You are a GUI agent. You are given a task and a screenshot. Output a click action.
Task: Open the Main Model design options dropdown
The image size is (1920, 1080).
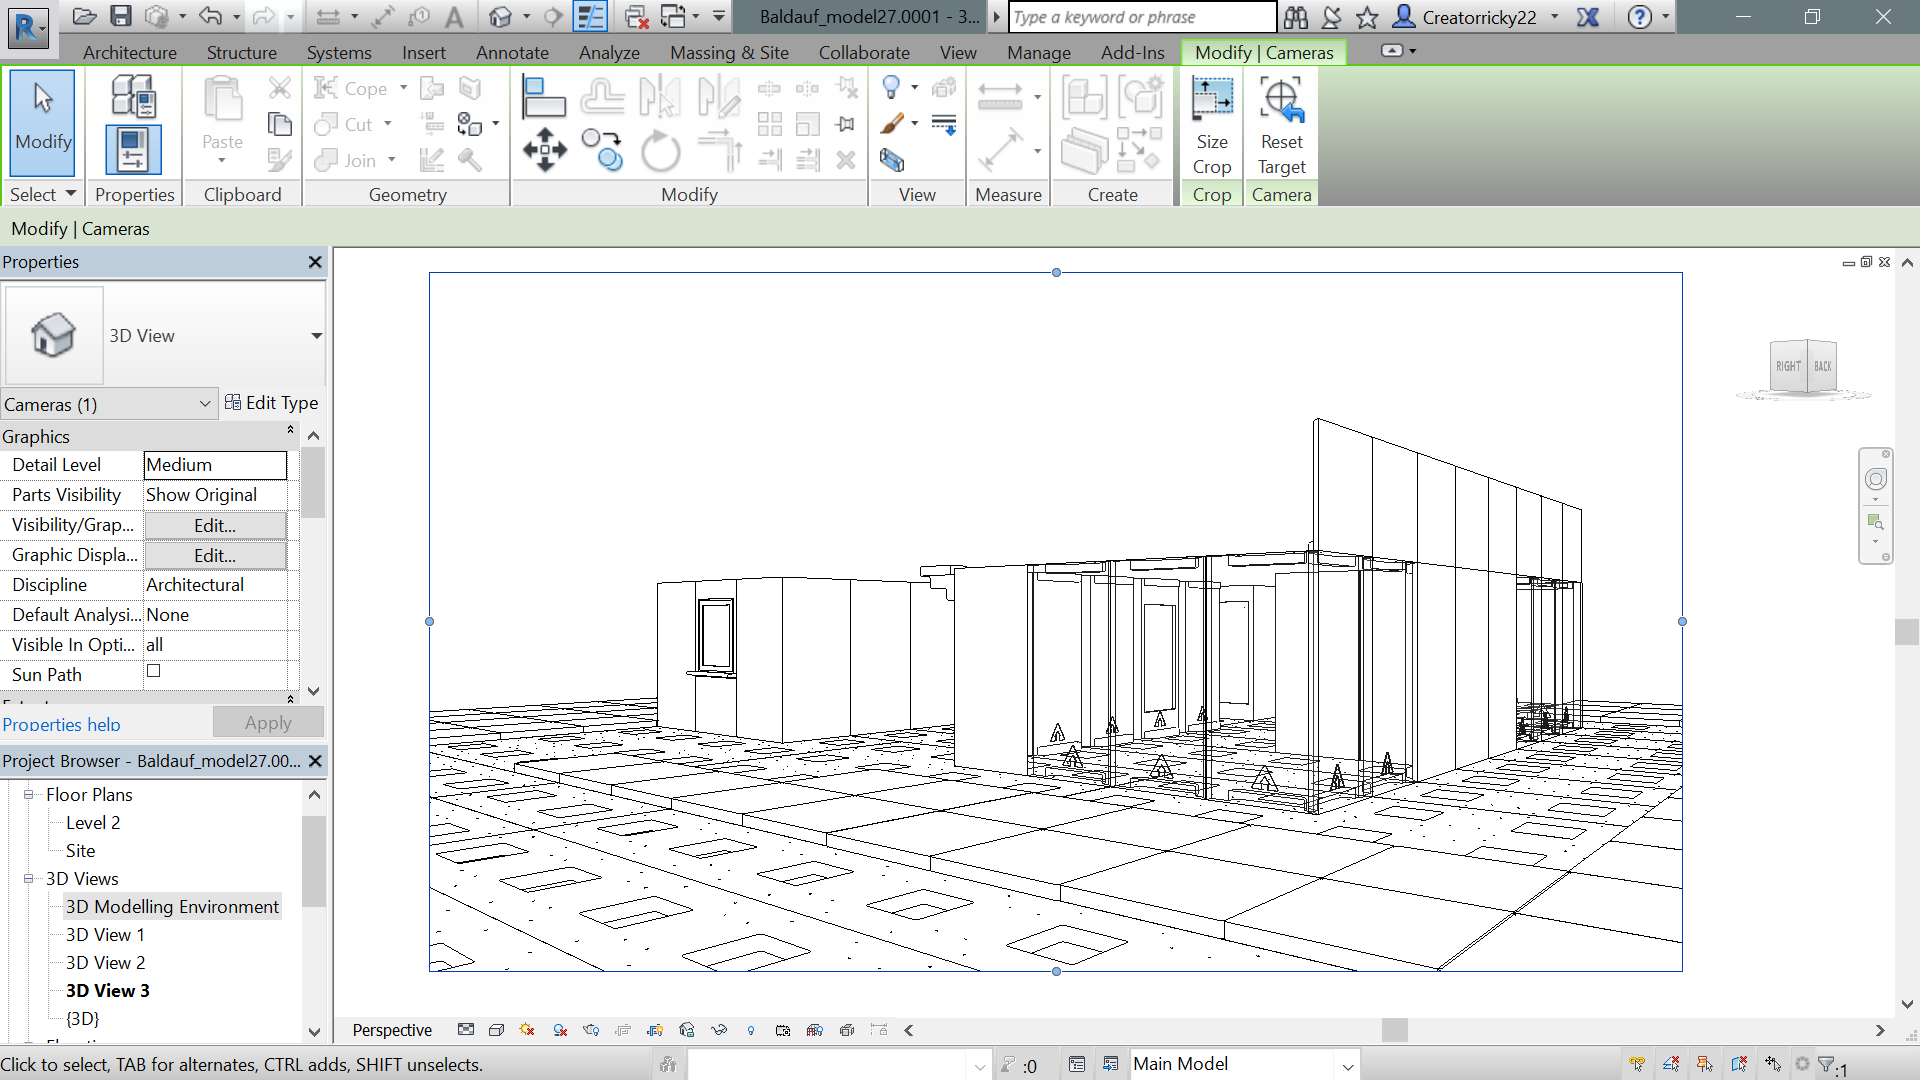click(1347, 1065)
